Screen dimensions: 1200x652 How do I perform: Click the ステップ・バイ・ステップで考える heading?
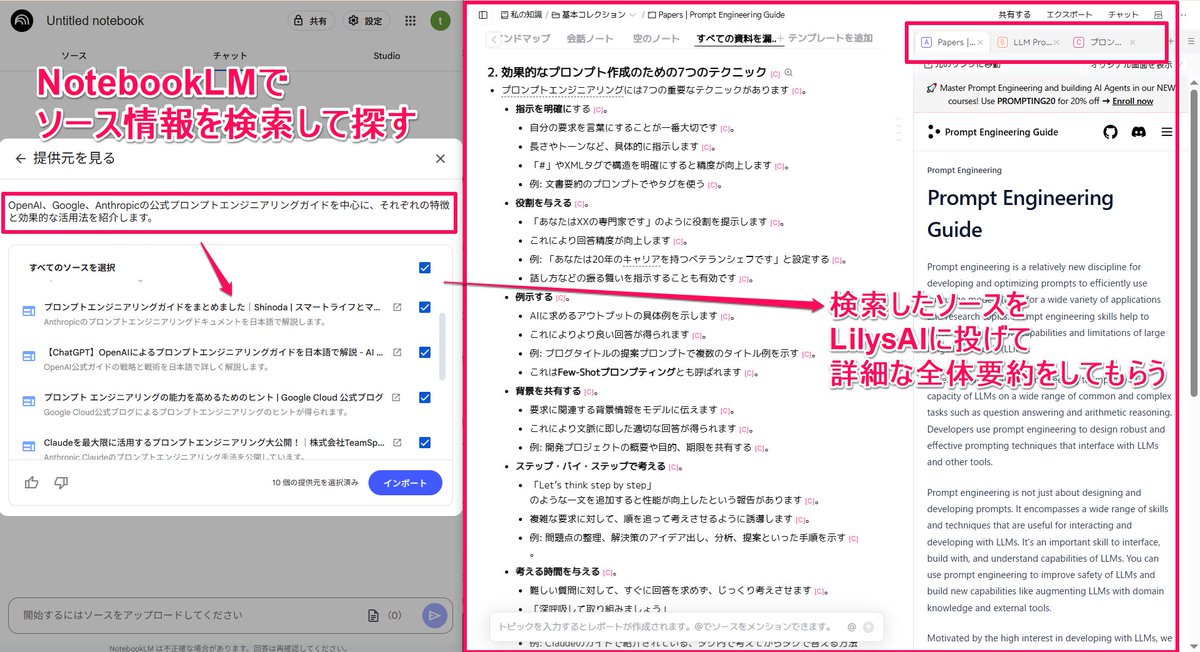590,466
